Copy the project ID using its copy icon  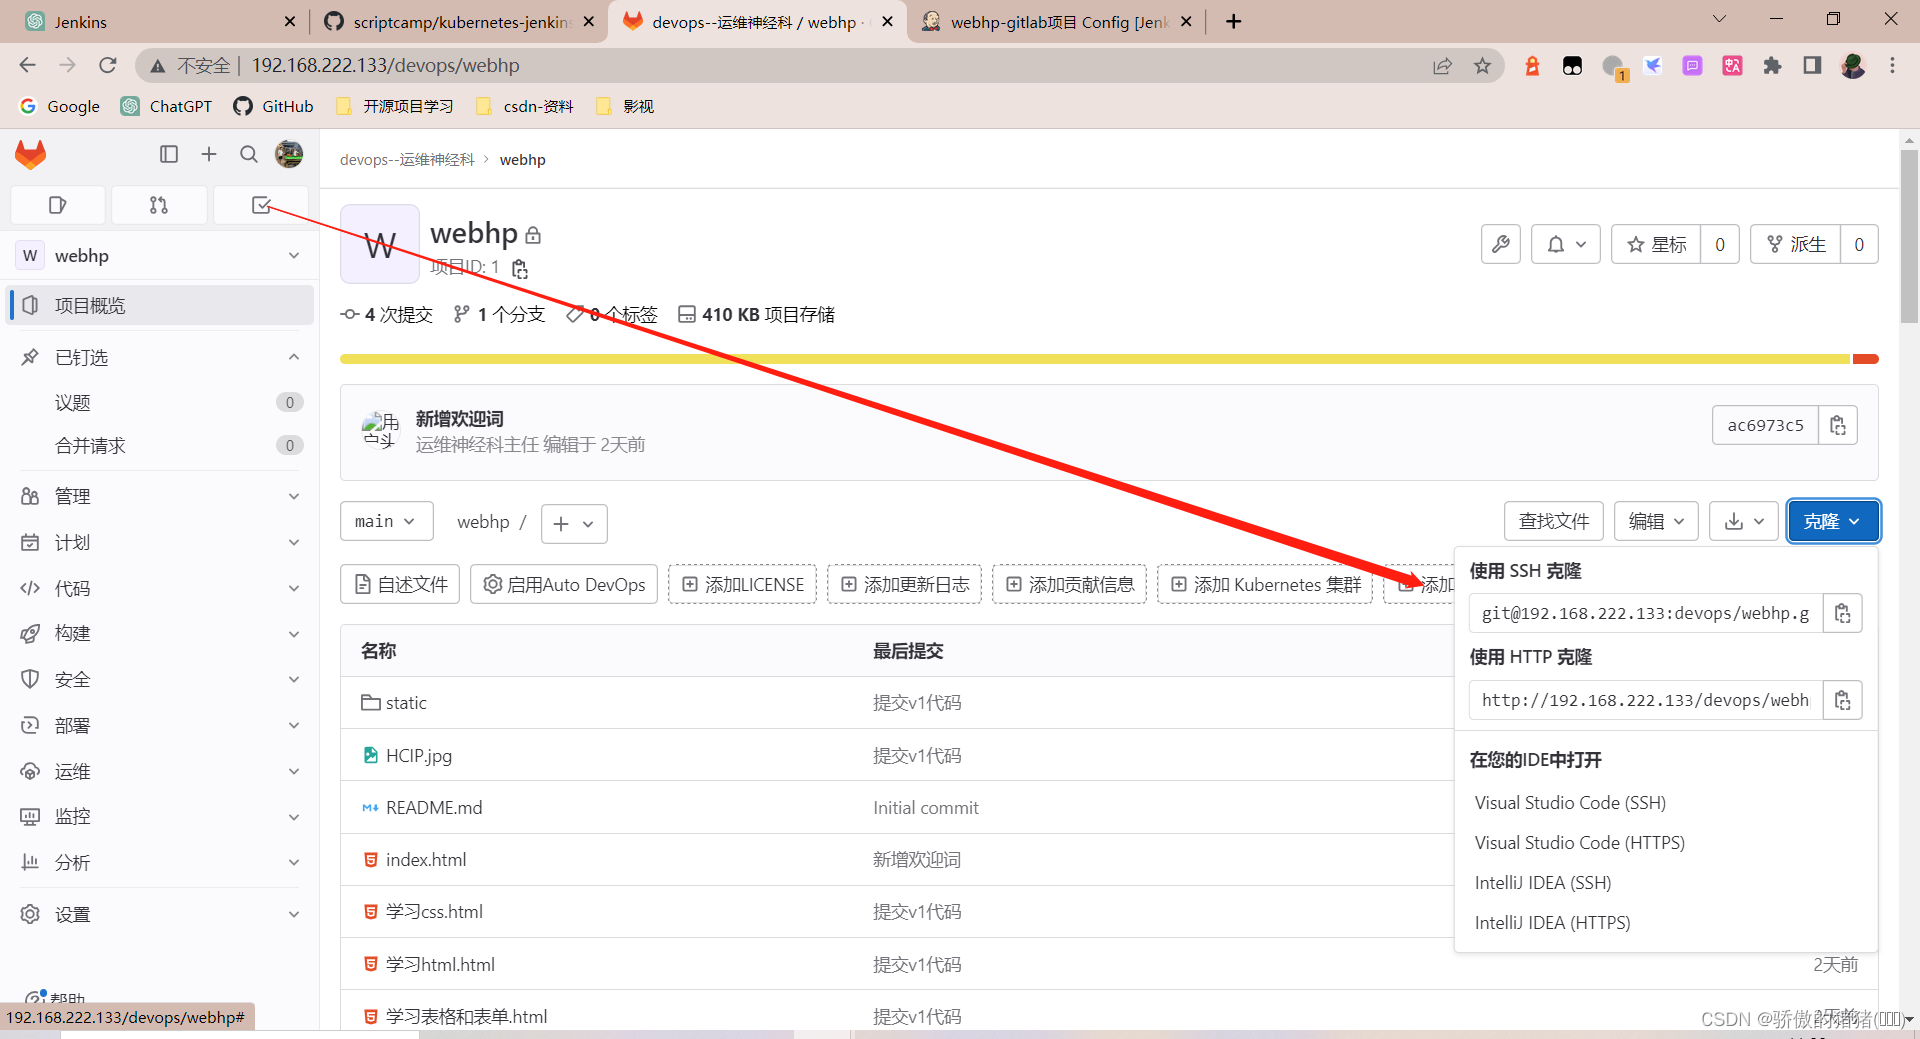519,269
